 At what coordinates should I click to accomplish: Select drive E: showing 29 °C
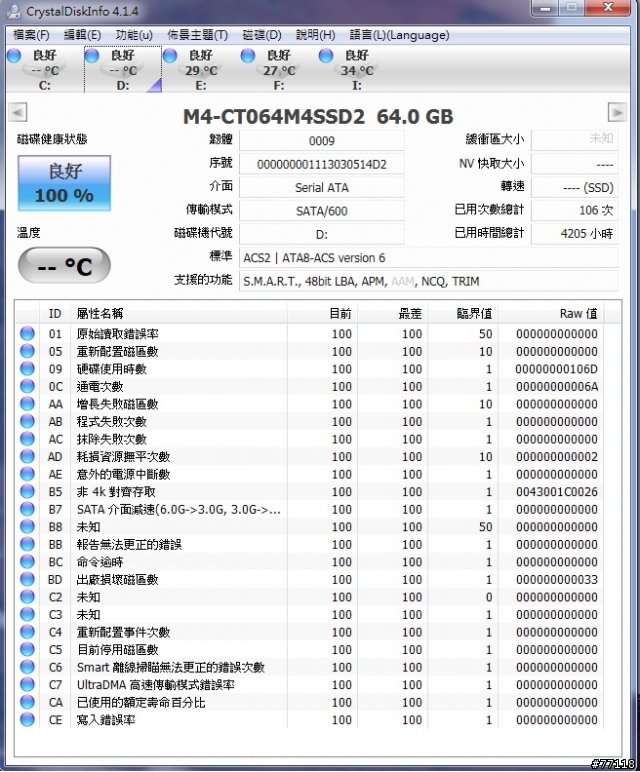point(201,69)
